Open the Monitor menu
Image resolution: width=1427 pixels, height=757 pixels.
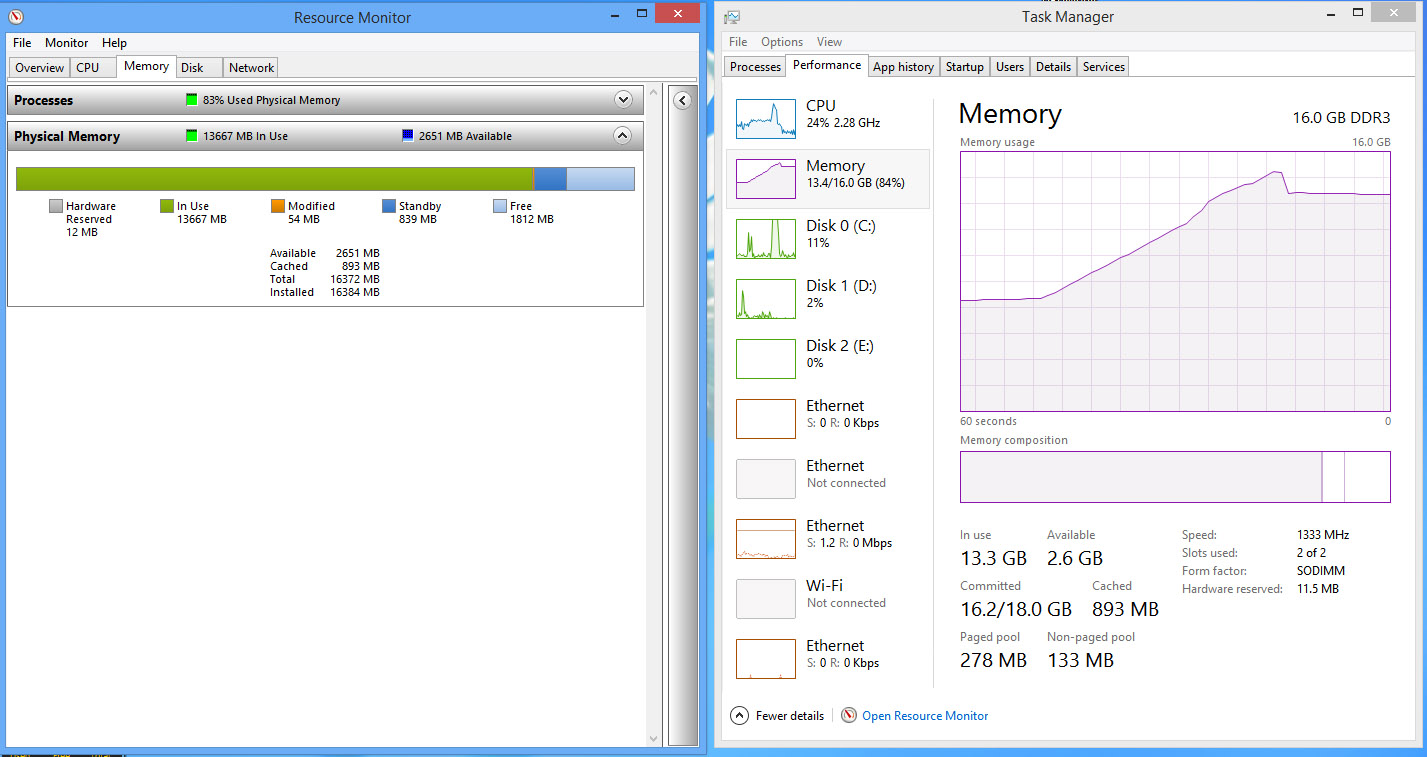[67, 43]
